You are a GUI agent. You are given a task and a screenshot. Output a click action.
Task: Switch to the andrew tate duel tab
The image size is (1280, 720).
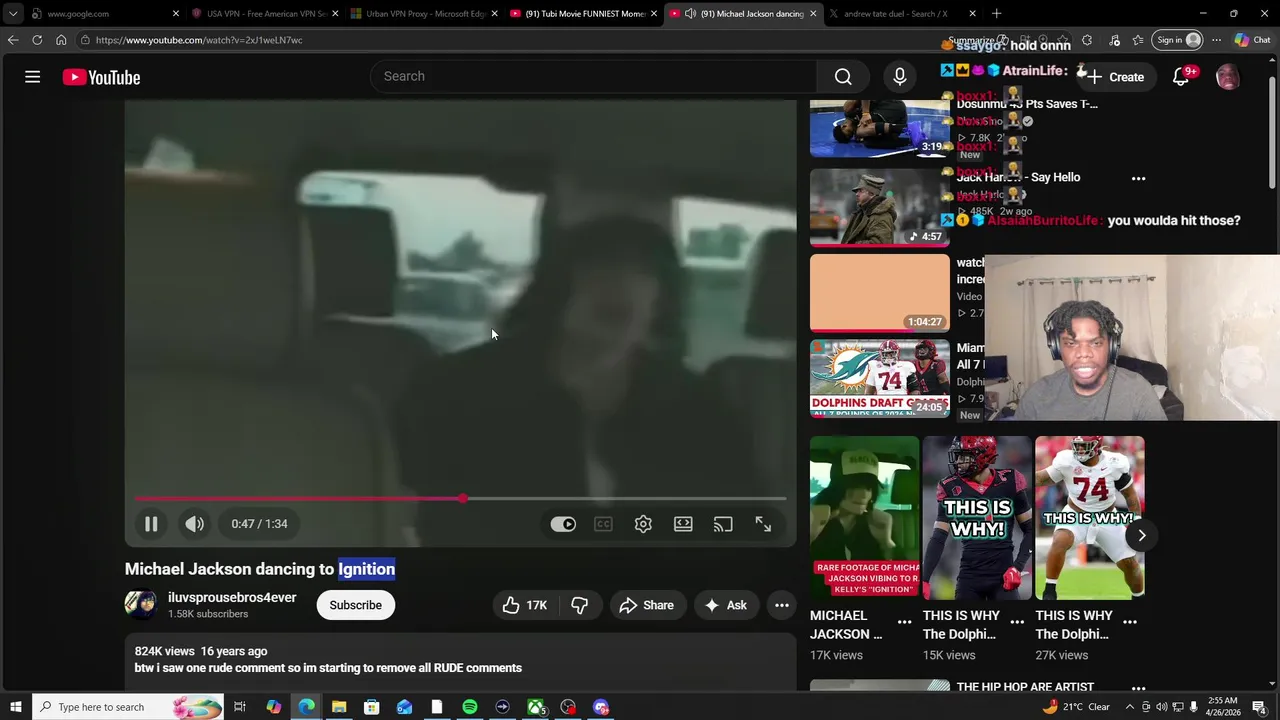[x=901, y=14]
